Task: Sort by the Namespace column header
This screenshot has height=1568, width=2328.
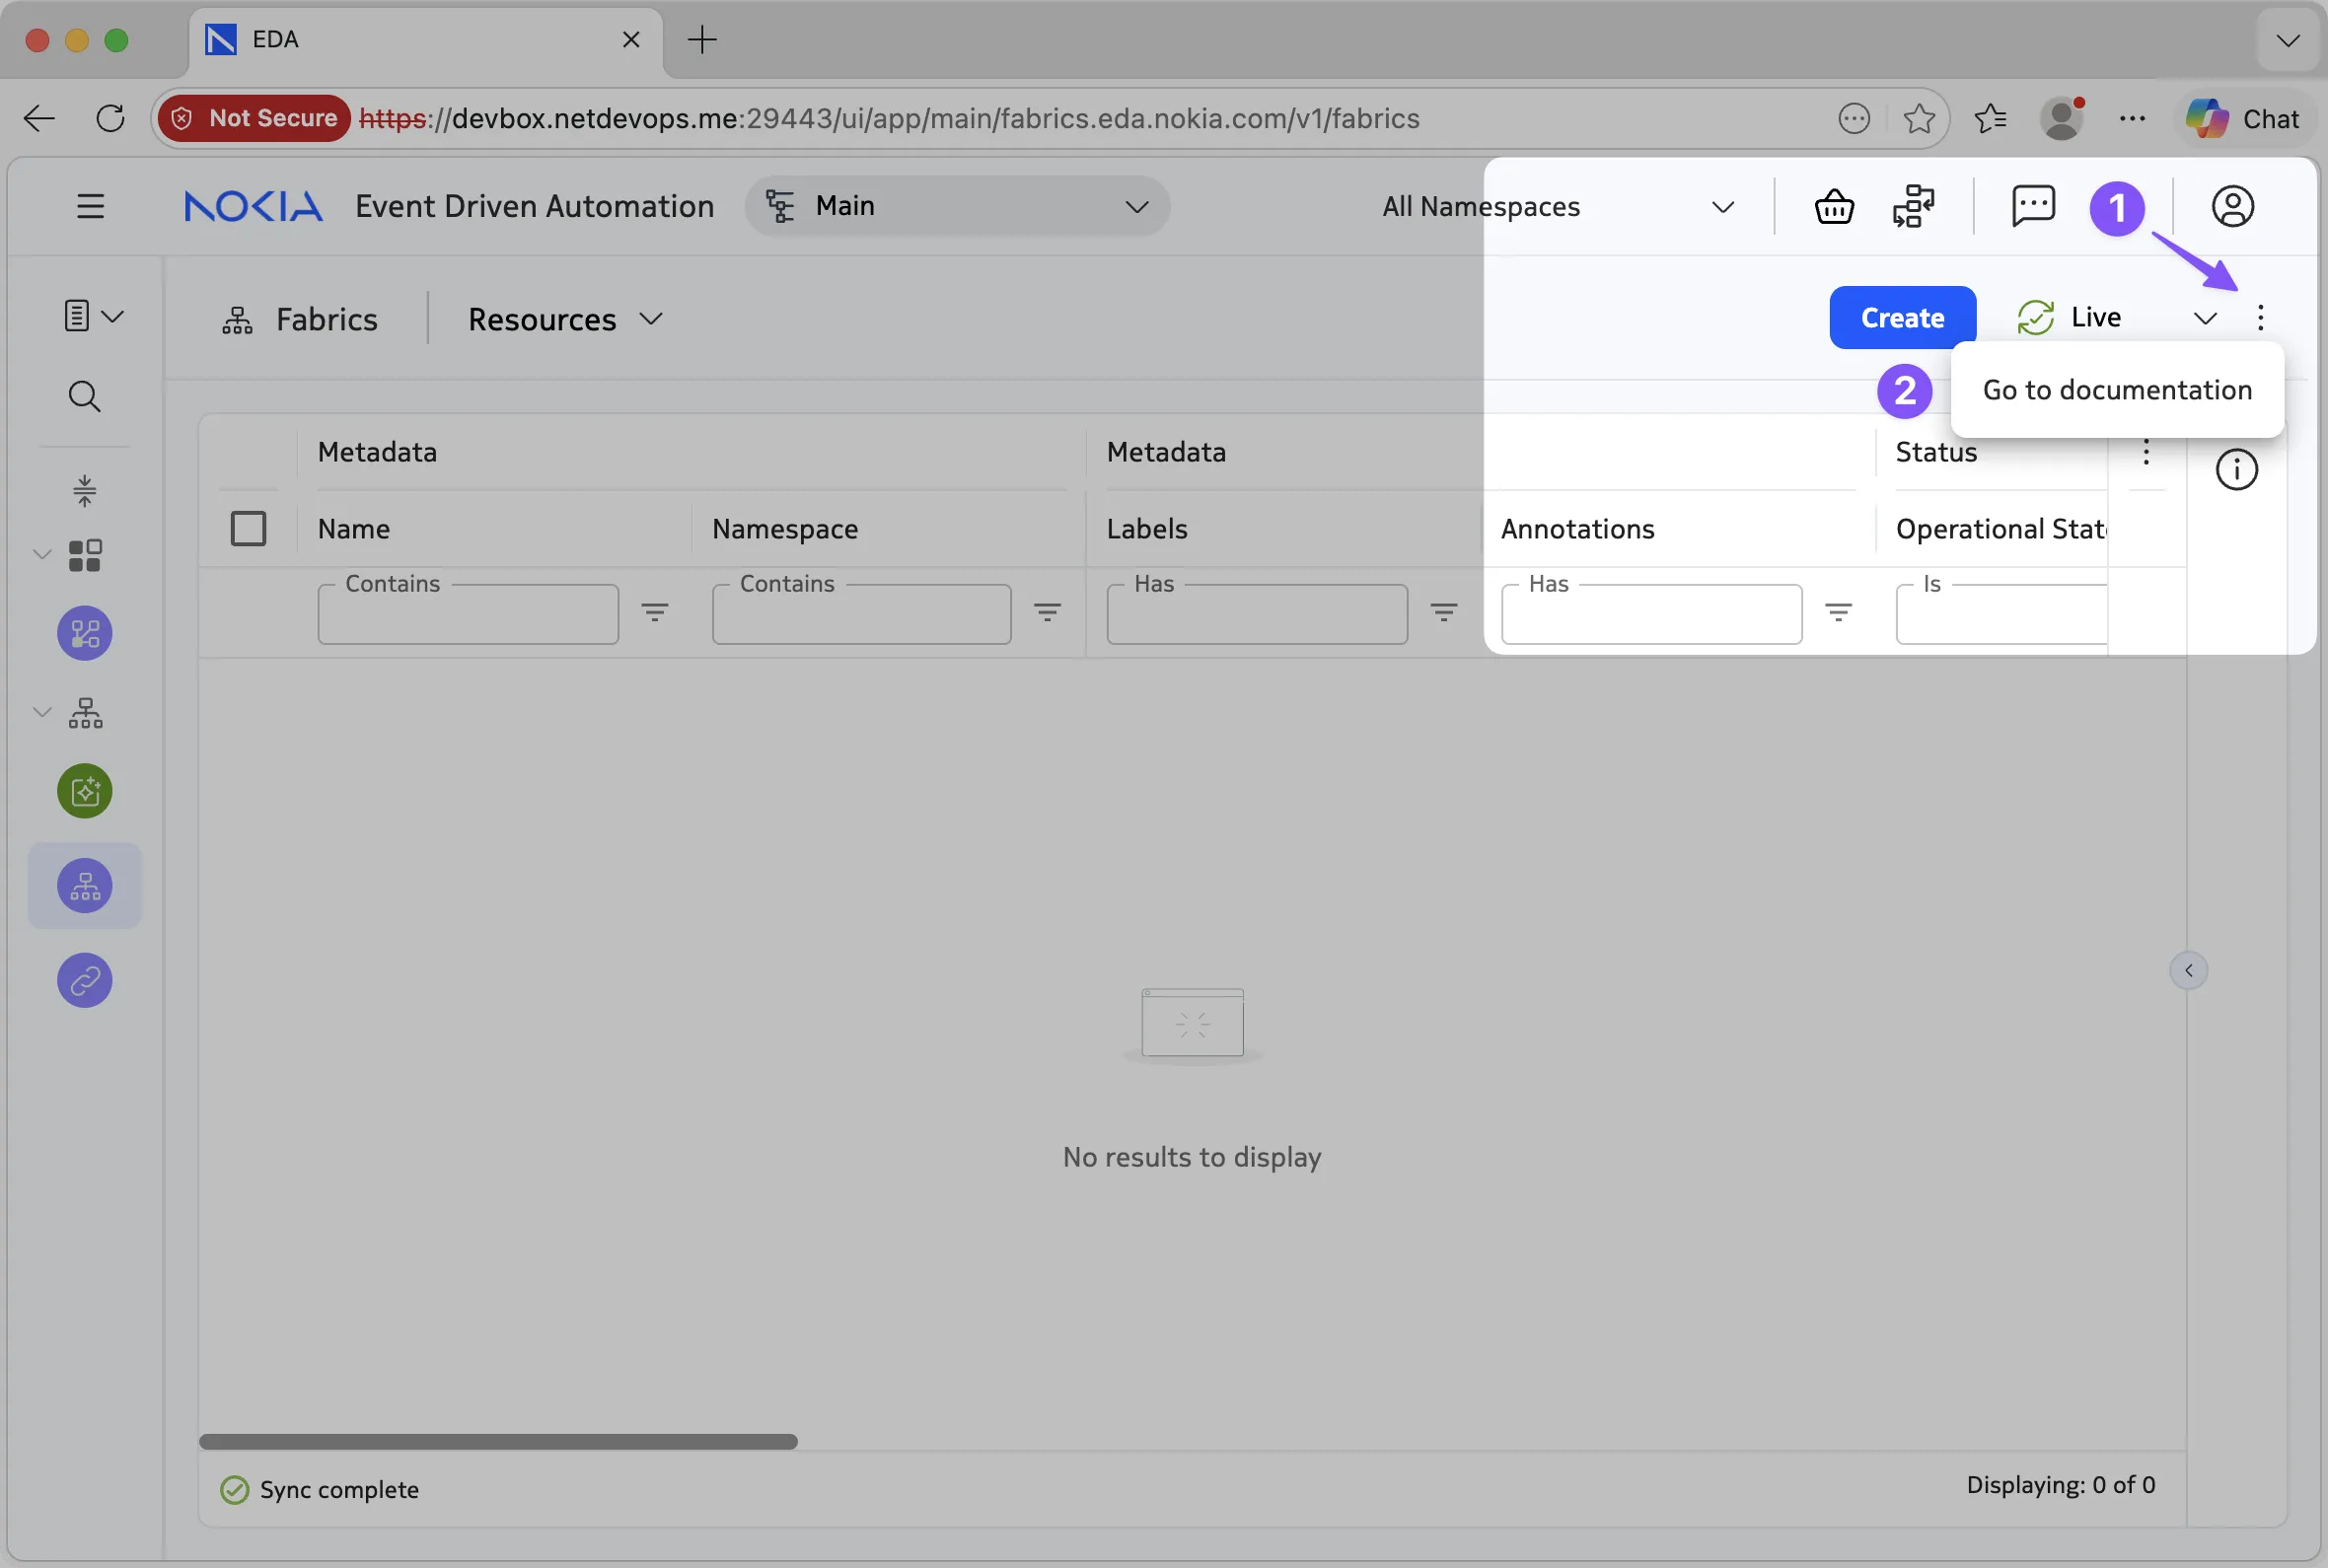Action: point(785,528)
